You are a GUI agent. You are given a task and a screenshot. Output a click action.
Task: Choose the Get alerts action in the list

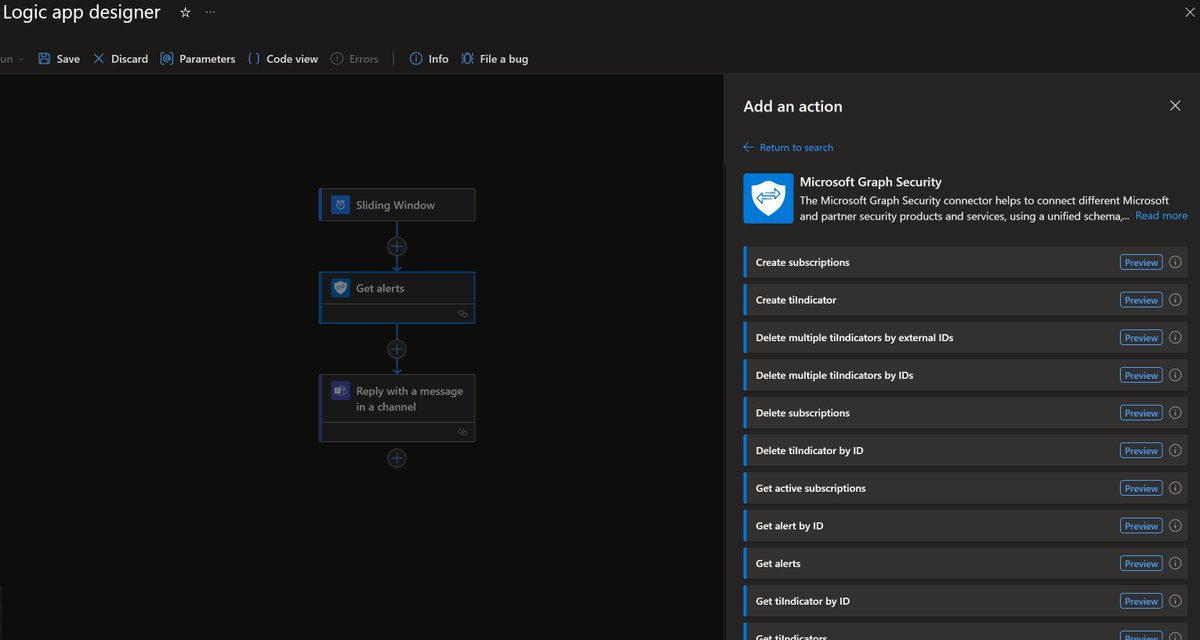965,564
